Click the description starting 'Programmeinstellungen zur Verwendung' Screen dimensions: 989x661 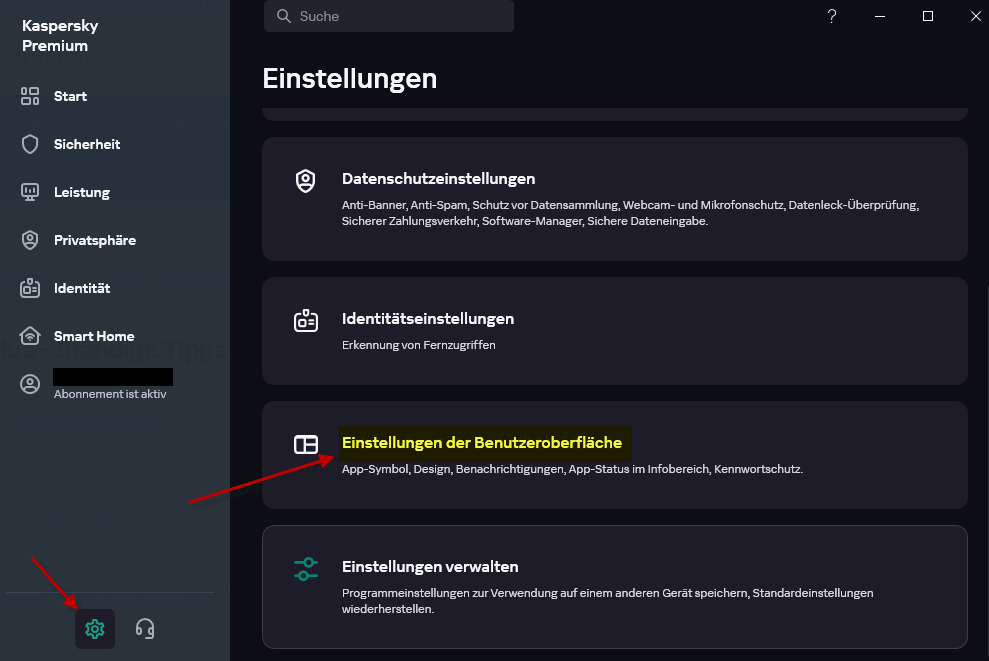point(607,600)
